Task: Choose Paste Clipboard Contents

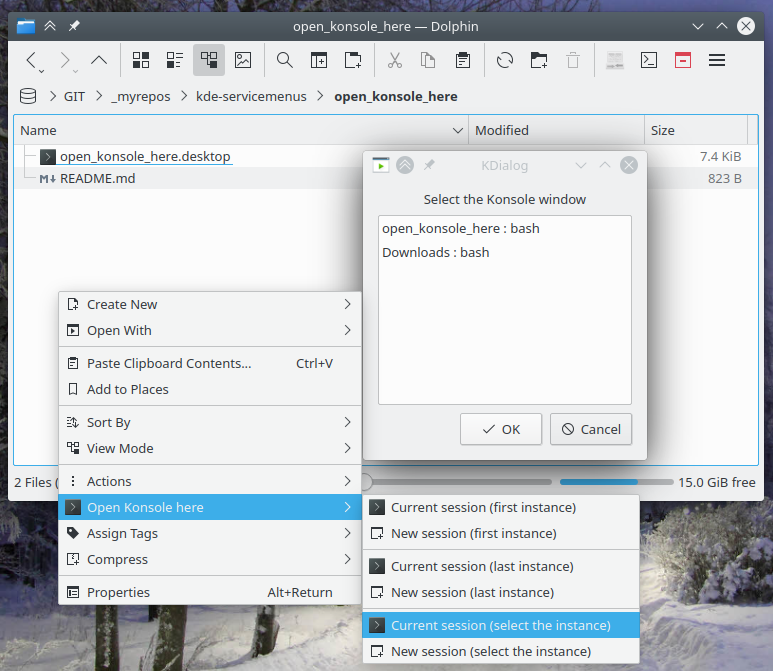Action: point(210,363)
